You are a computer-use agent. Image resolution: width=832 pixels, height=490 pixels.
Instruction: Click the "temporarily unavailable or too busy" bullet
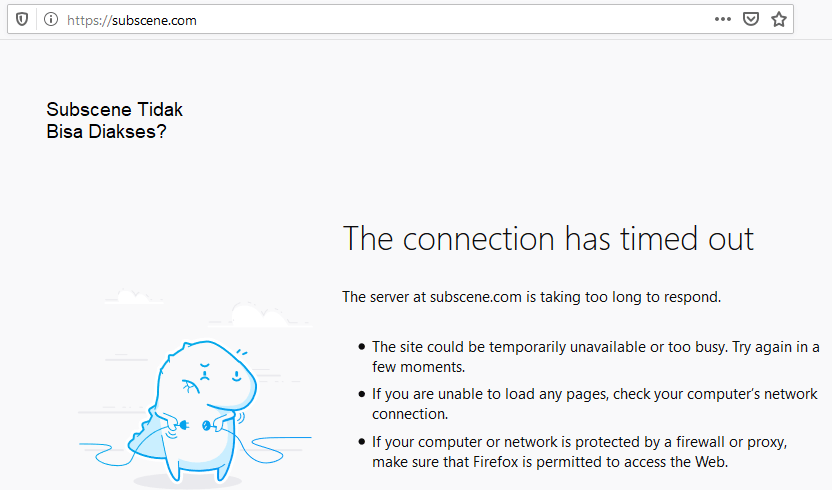coord(595,356)
